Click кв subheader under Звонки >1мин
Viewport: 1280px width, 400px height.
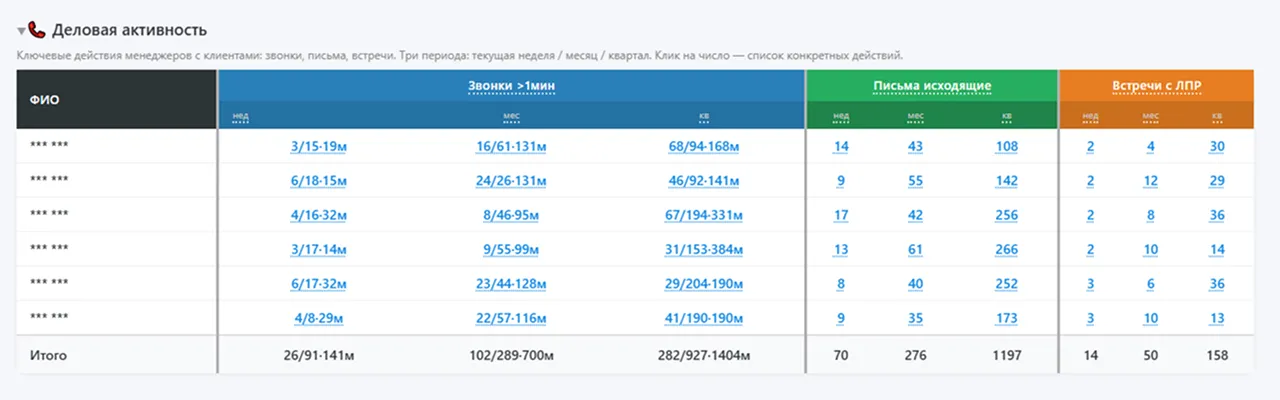[x=705, y=116]
